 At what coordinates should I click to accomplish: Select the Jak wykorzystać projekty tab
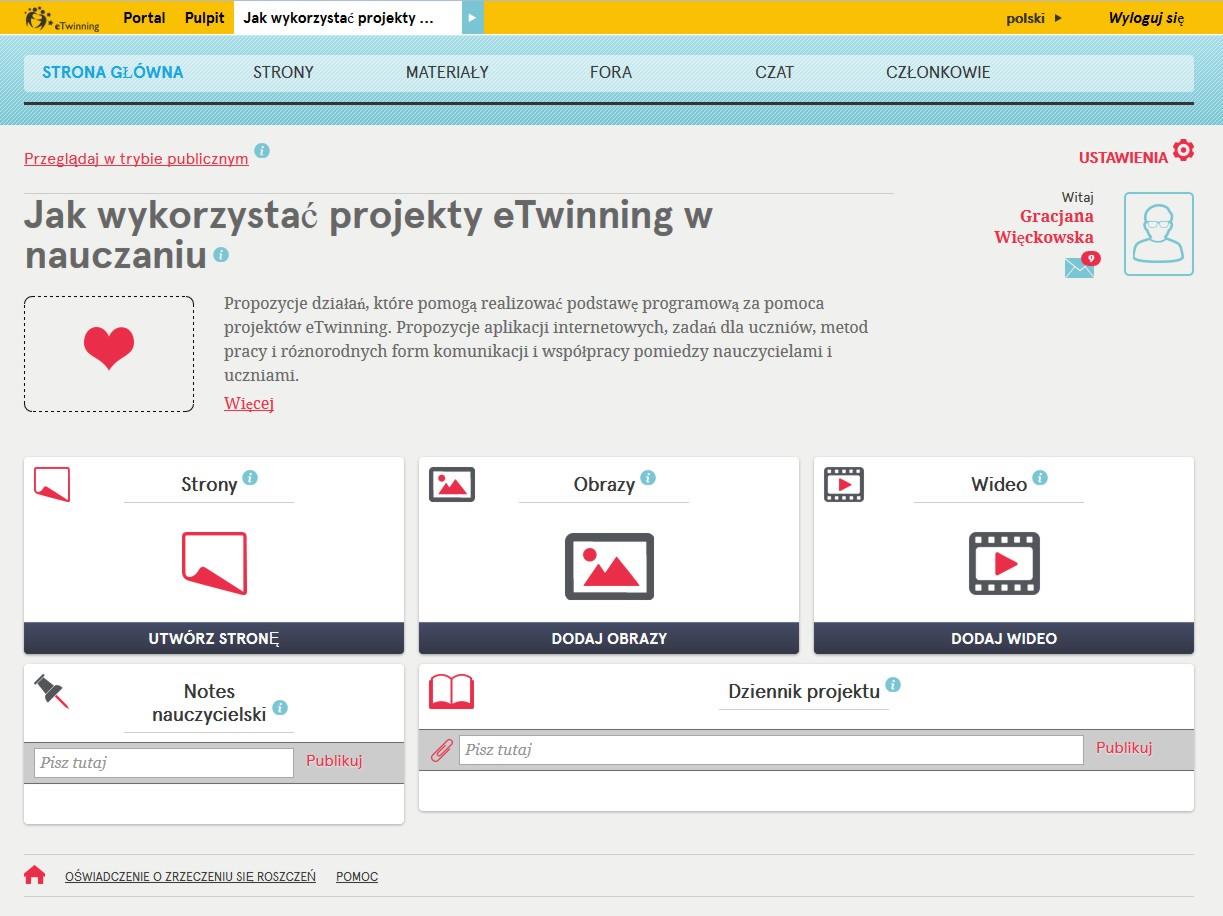coord(348,18)
